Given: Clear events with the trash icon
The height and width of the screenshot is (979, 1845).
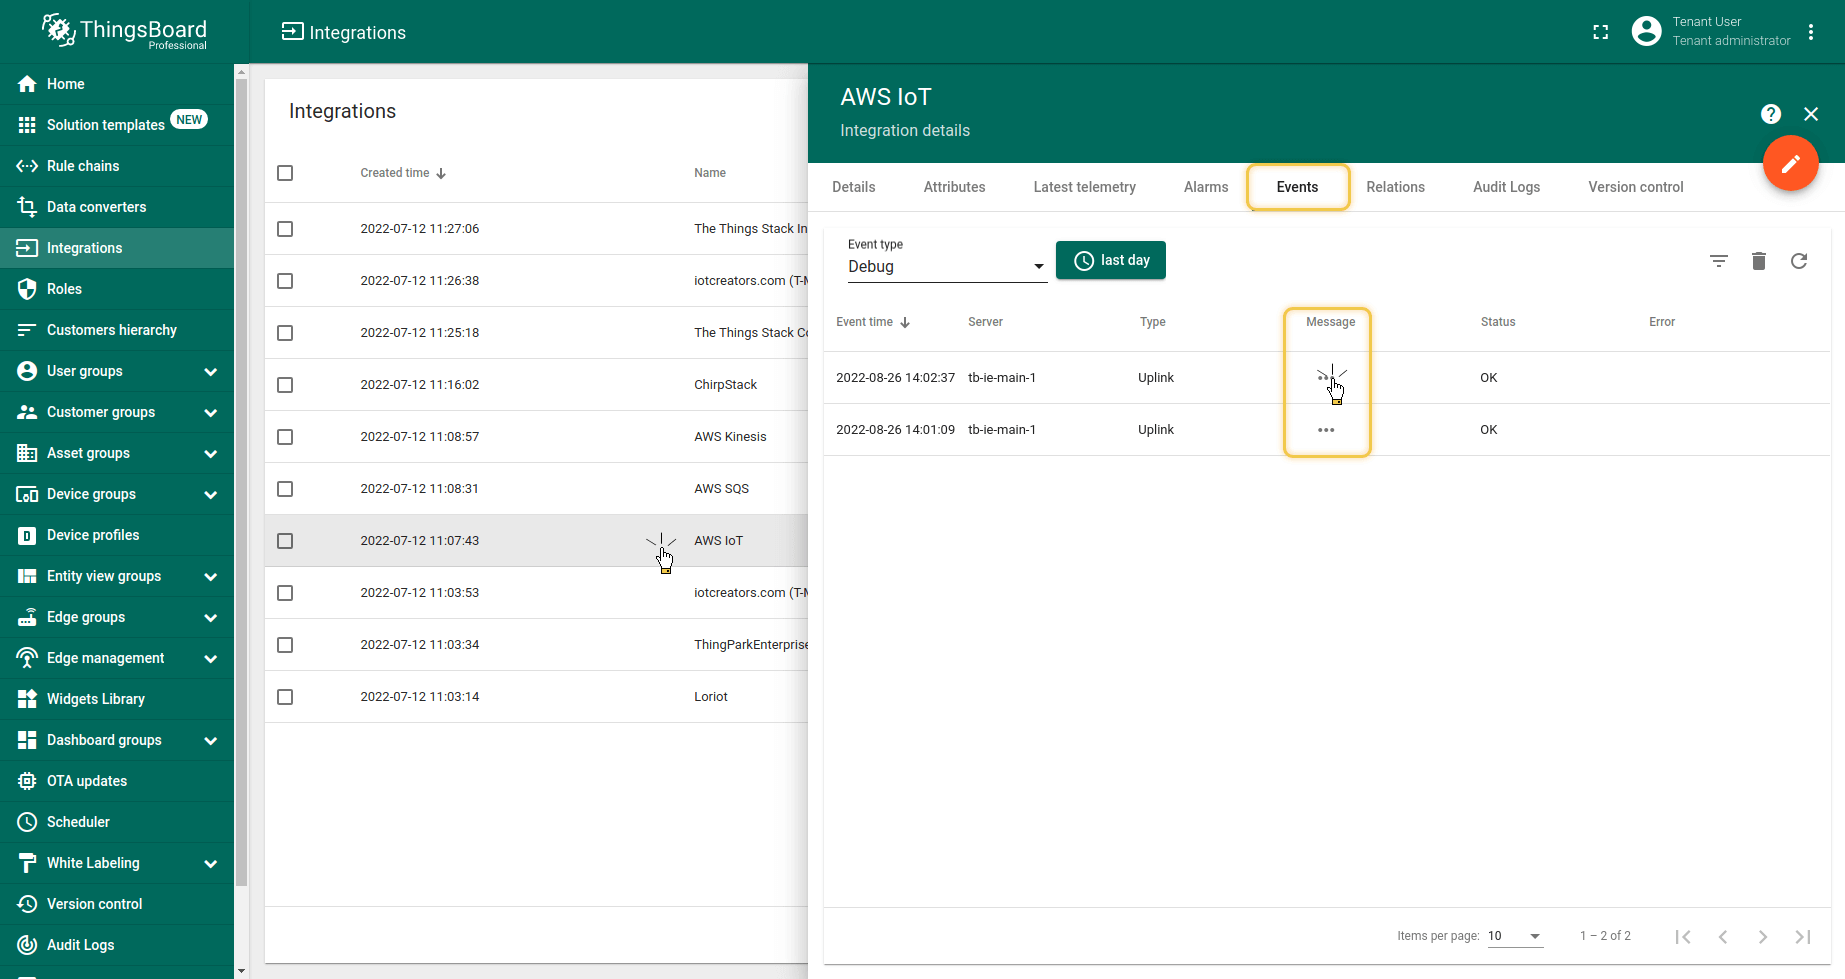Looking at the screenshot, I should coord(1758,261).
